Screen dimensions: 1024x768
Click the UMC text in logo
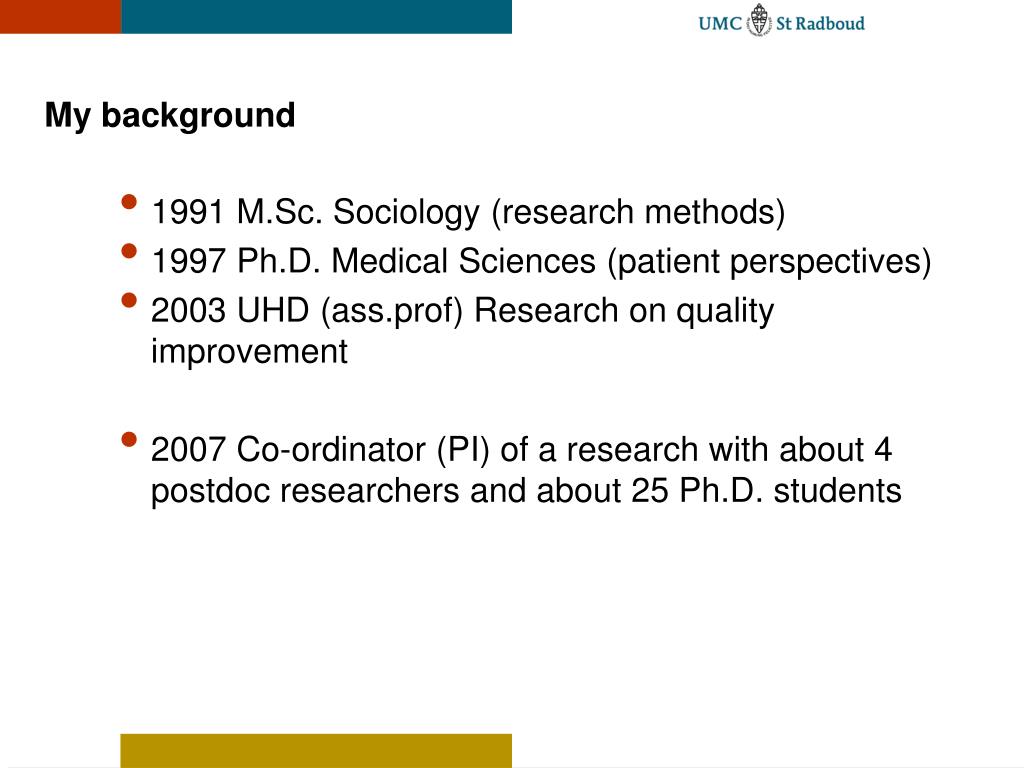pyautogui.click(x=720, y=24)
